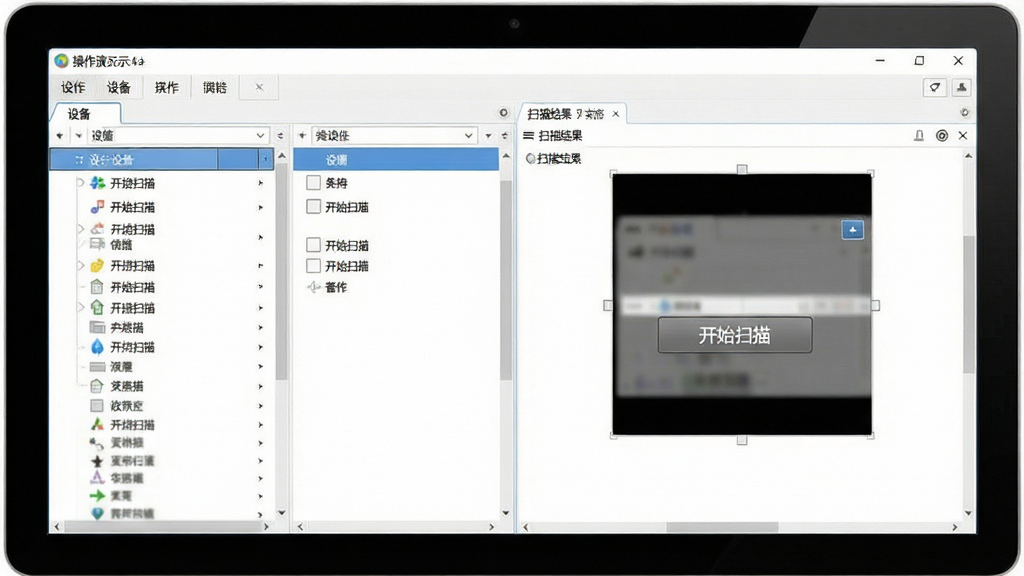The height and width of the screenshot is (576, 1024).
Task: Click the results panel horizontal scrollbar thumb
Action: [722, 526]
